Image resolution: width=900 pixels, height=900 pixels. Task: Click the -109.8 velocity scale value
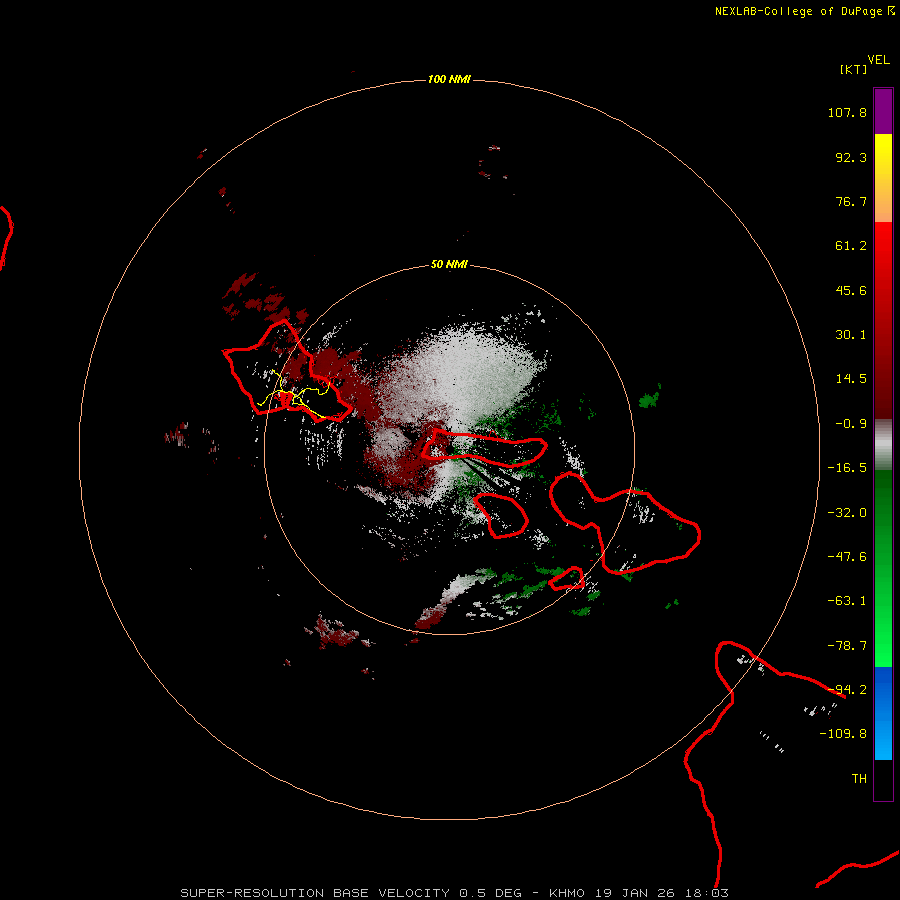tap(843, 734)
